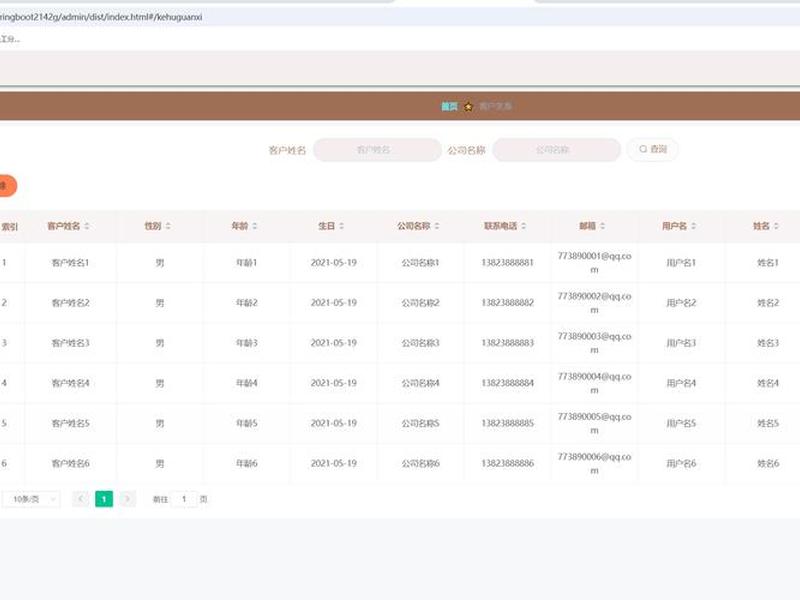Click the jump-to-page number field

184,499
